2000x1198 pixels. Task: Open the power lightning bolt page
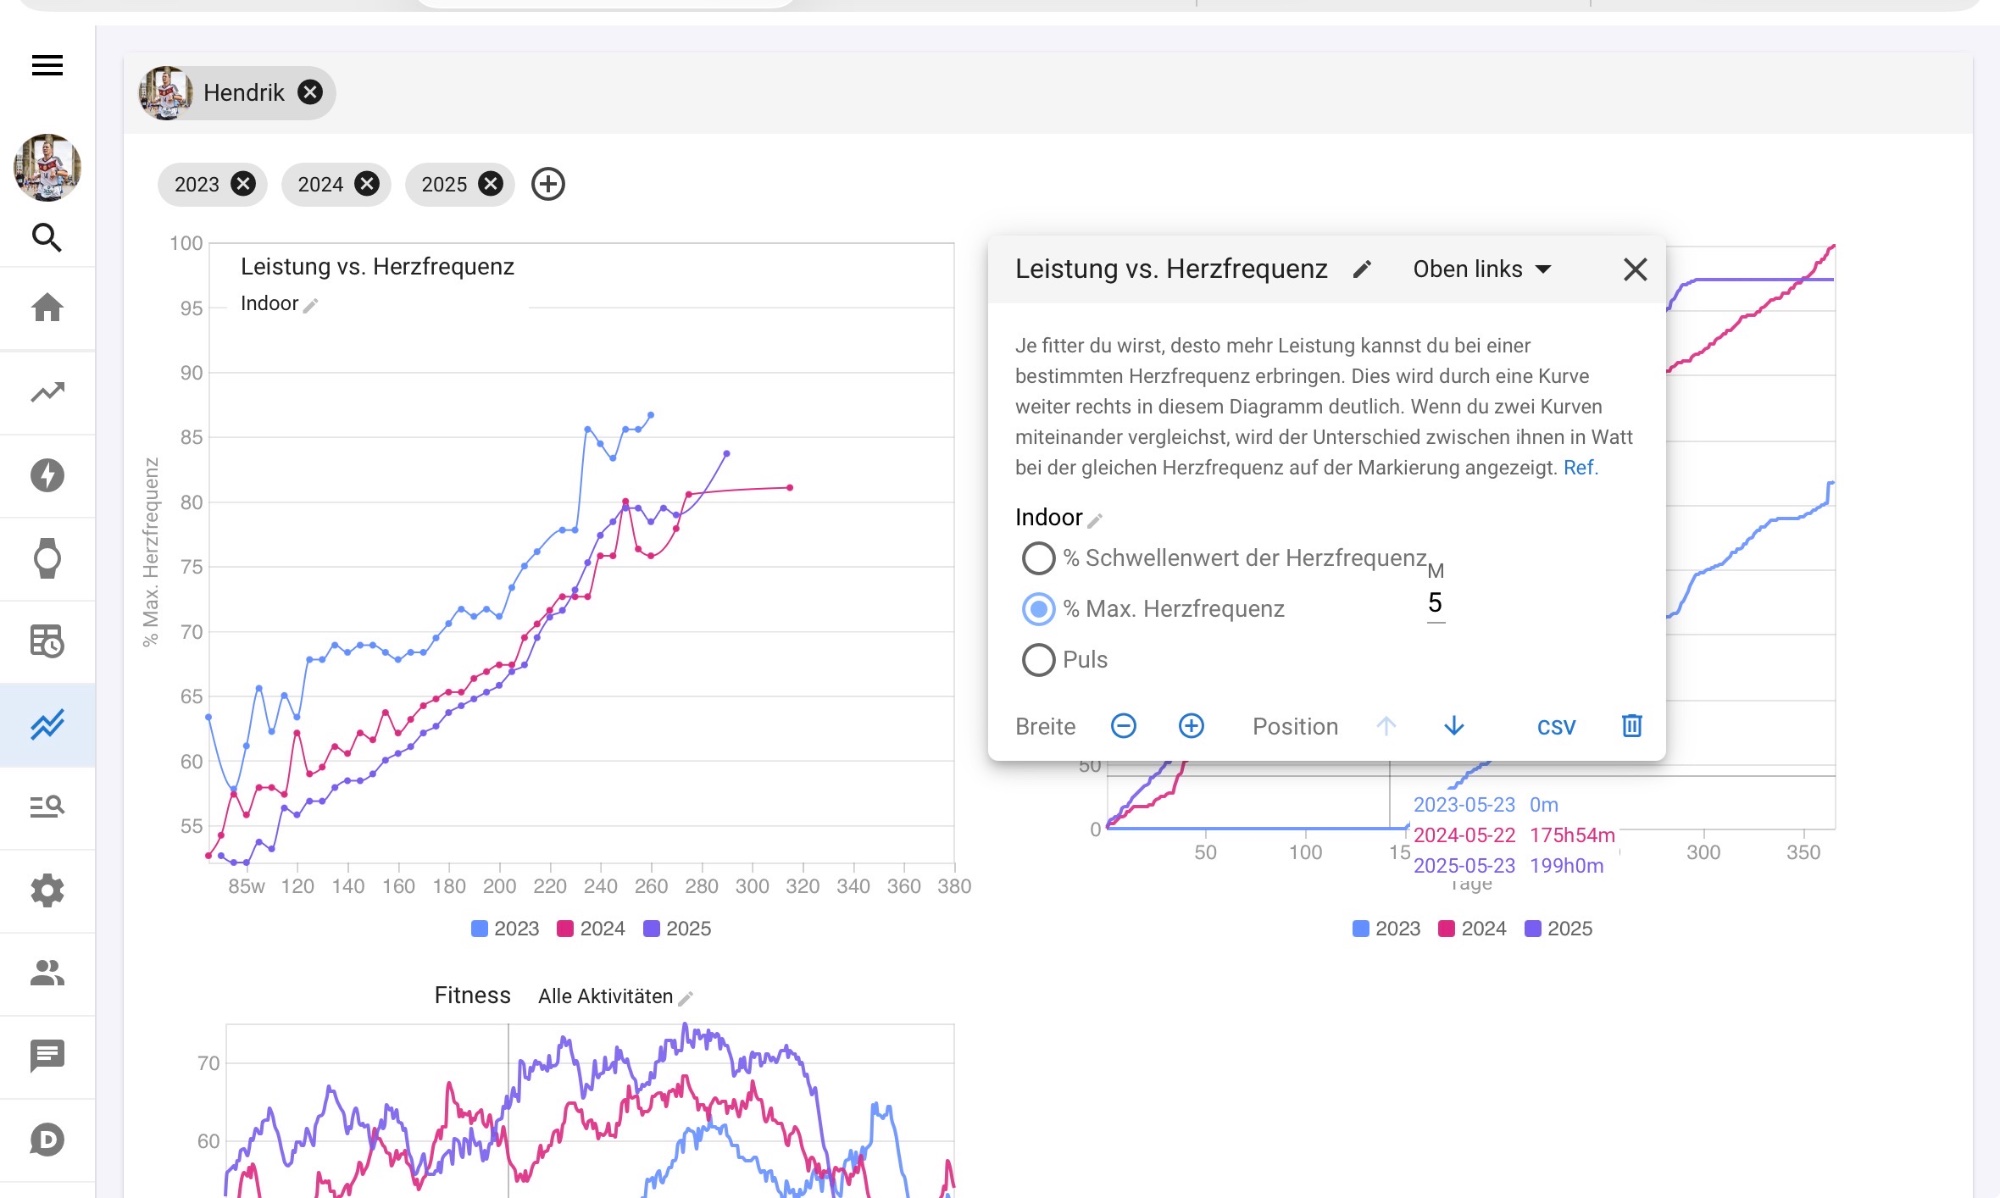click(x=47, y=475)
